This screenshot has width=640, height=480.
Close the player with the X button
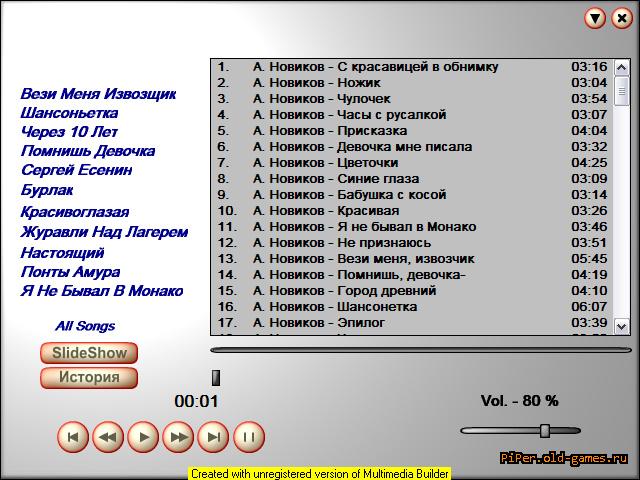[x=622, y=18]
